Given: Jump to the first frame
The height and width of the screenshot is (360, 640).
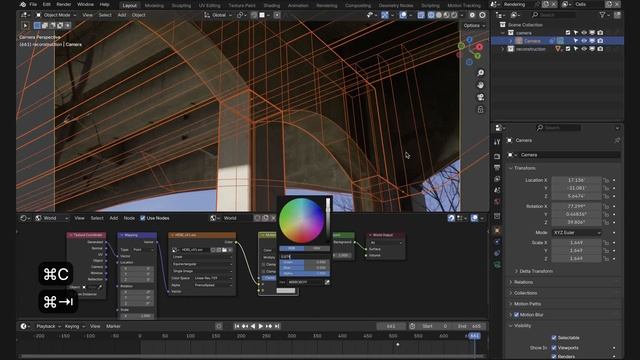Looking at the screenshot, I should 237,326.
